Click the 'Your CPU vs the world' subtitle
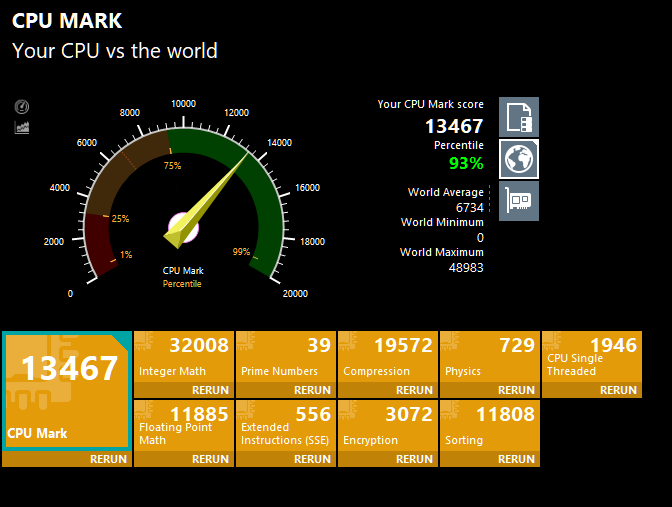 click(115, 51)
